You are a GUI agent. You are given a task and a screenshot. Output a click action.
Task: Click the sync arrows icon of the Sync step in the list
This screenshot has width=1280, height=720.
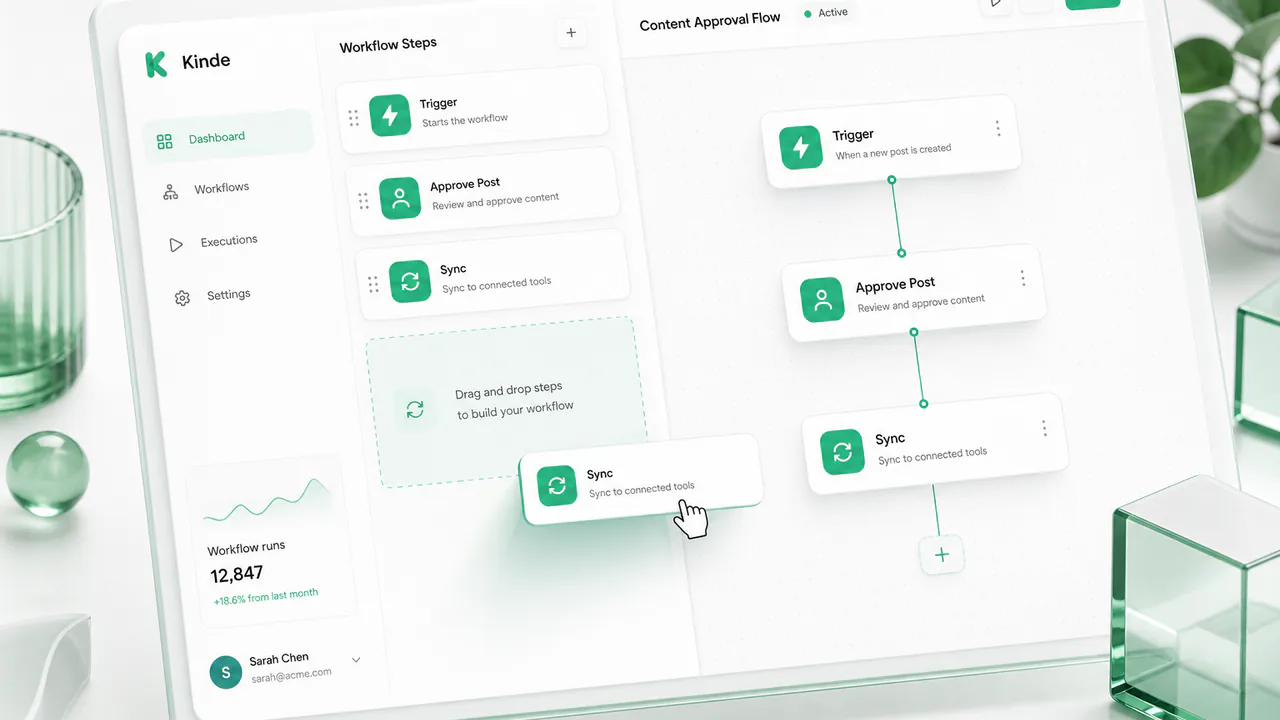(x=410, y=282)
